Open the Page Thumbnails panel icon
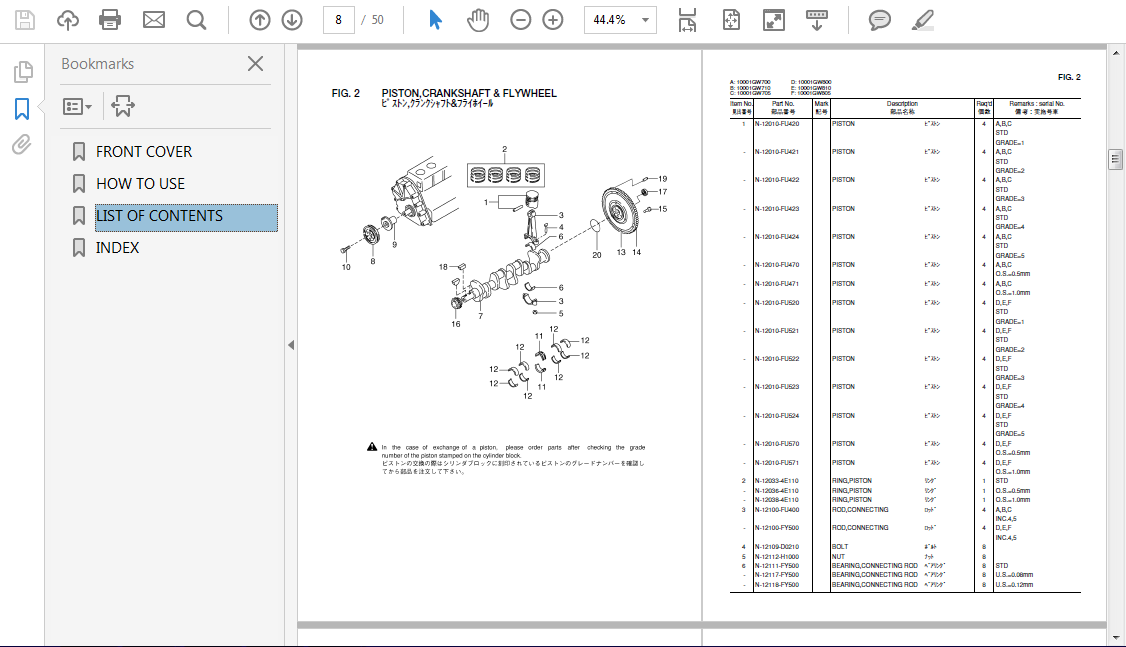The height and width of the screenshot is (647, 1126). pyautogui.click(x=23, y=72)
